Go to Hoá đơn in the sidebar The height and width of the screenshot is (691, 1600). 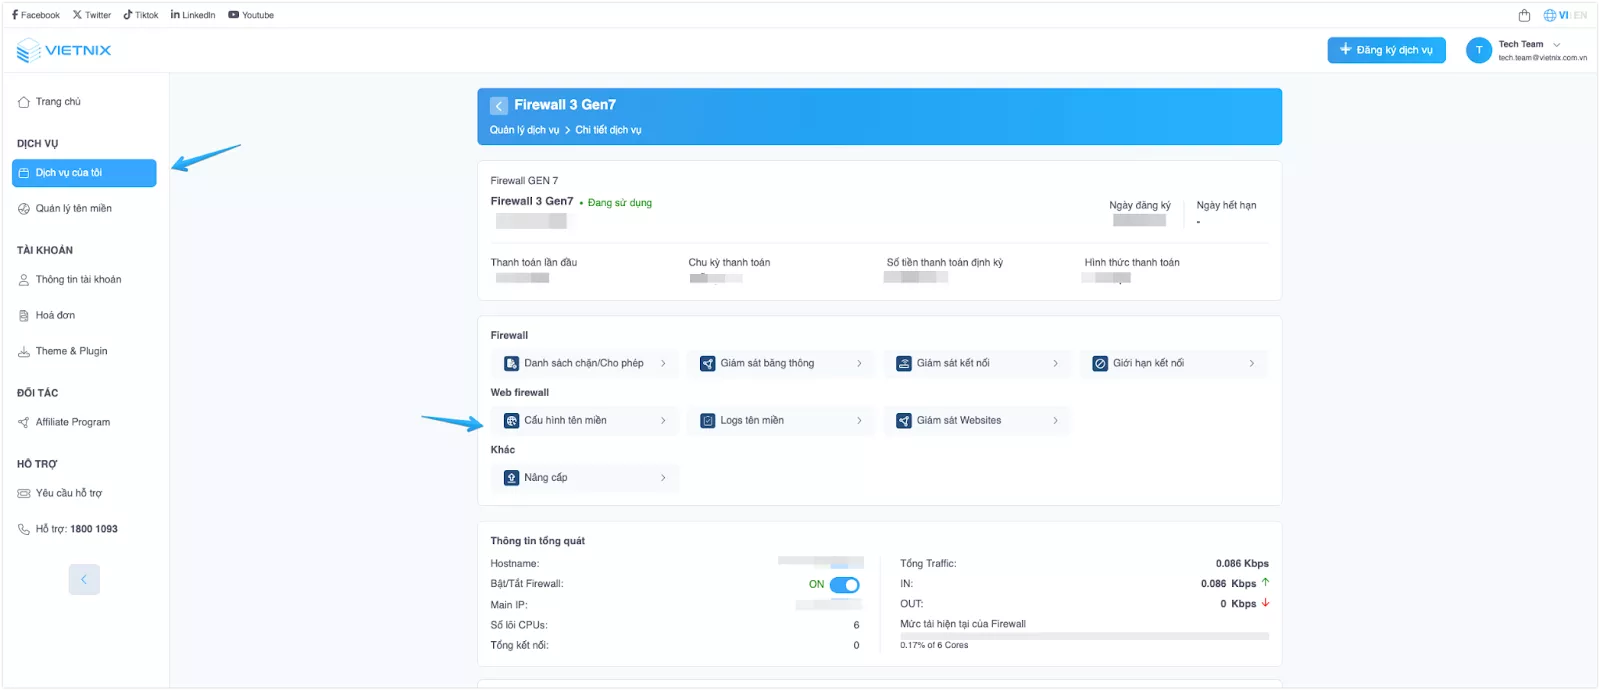tap(55, 315)
